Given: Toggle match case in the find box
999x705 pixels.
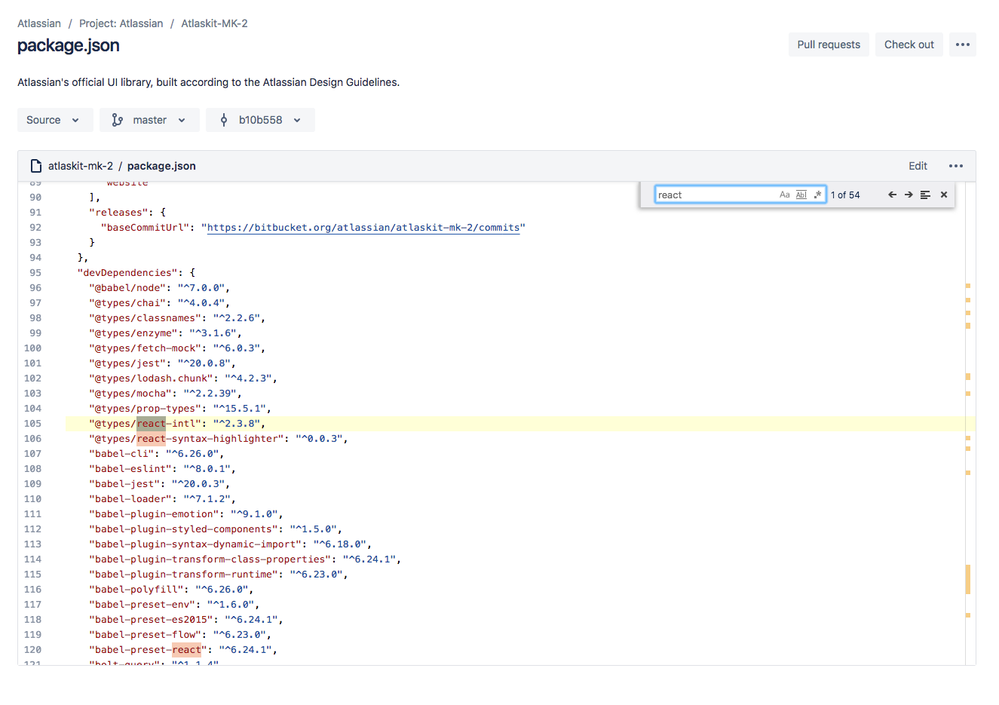Looking at the screenshot, I should coord(784,195).
